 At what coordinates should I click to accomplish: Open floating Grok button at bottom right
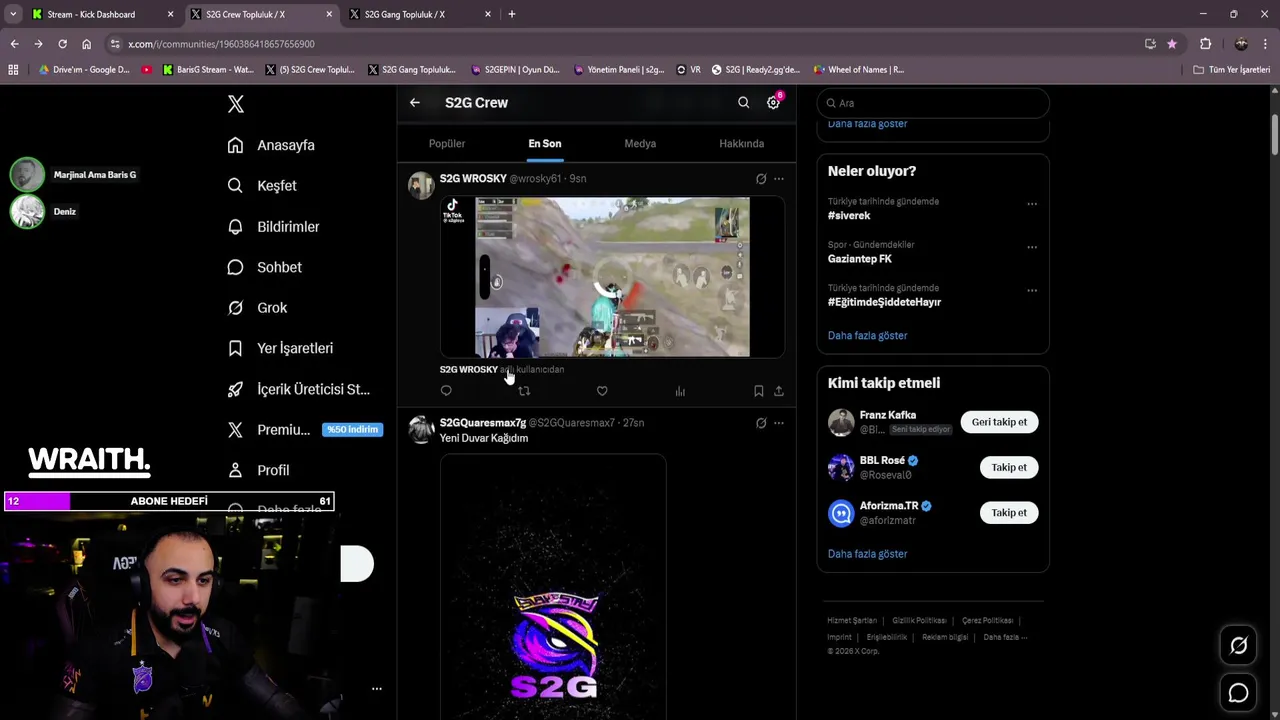(x=1238, y=646)
